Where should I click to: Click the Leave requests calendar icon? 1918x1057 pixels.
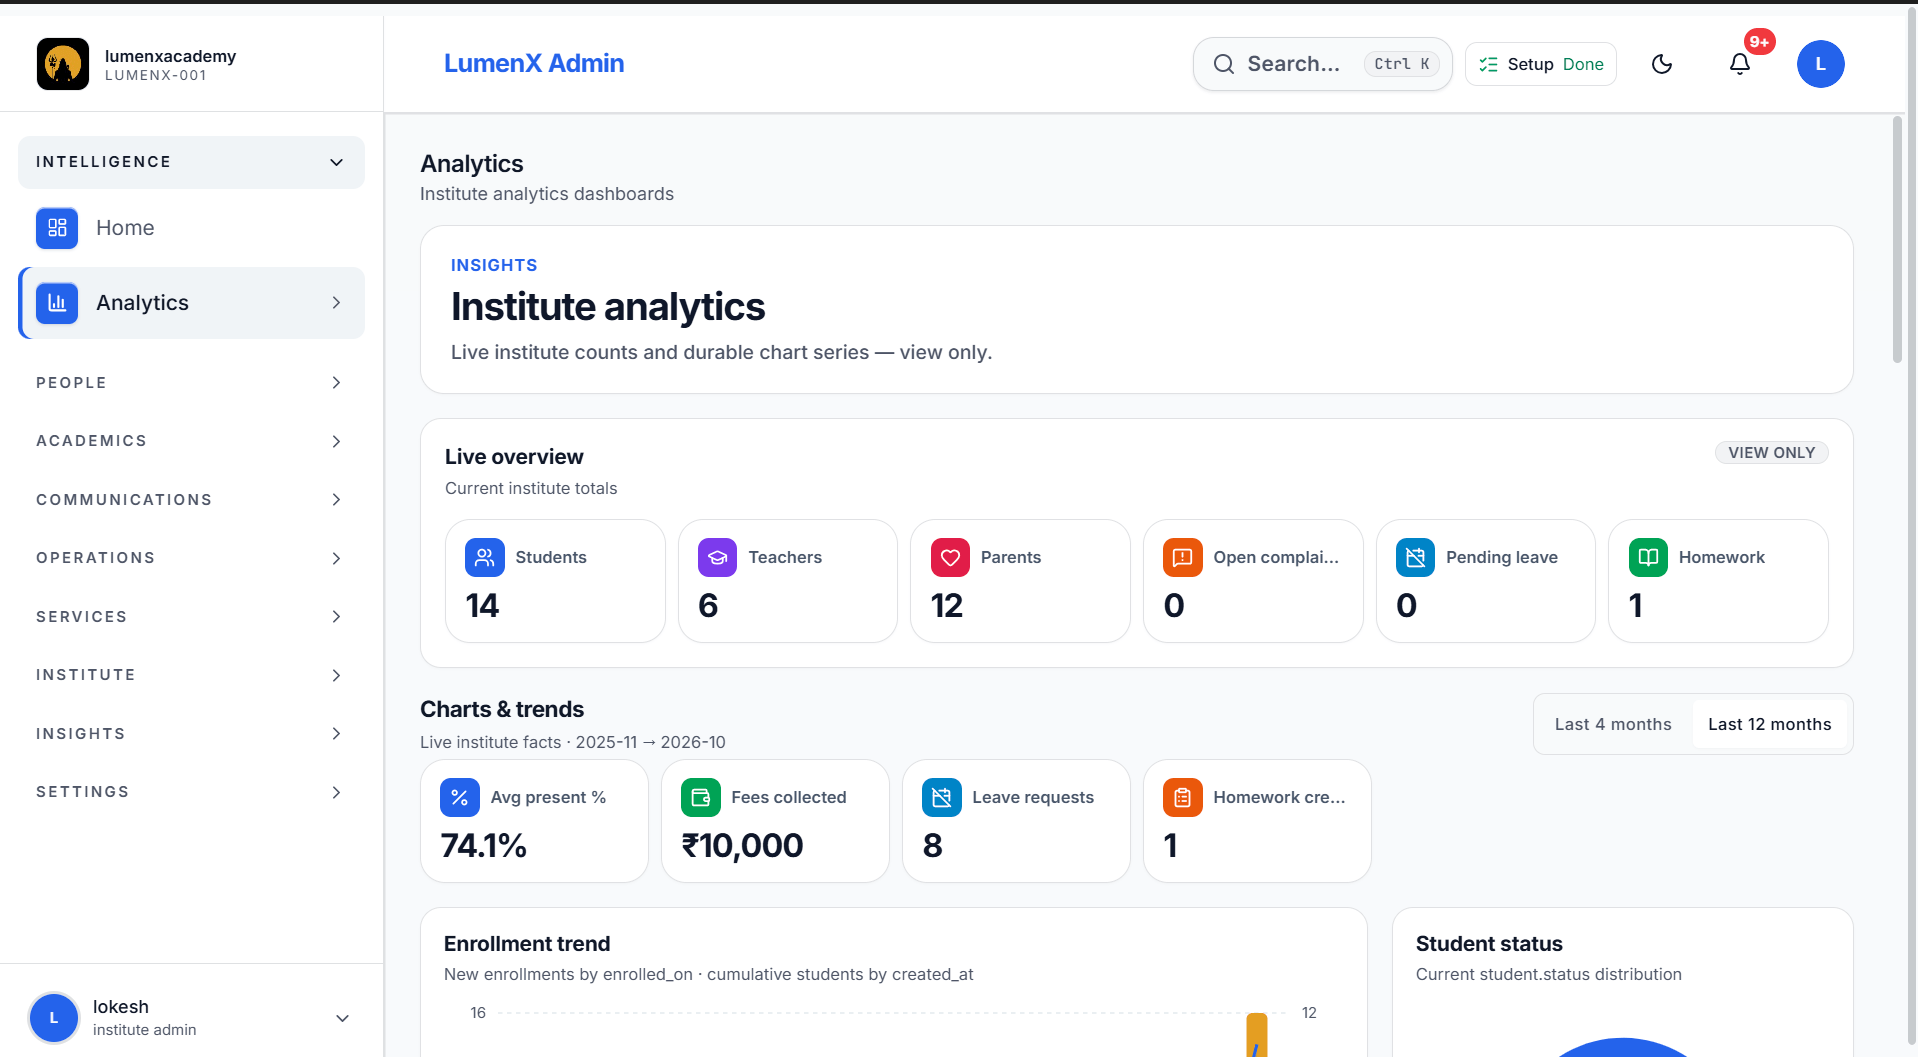tap(942, 797)
